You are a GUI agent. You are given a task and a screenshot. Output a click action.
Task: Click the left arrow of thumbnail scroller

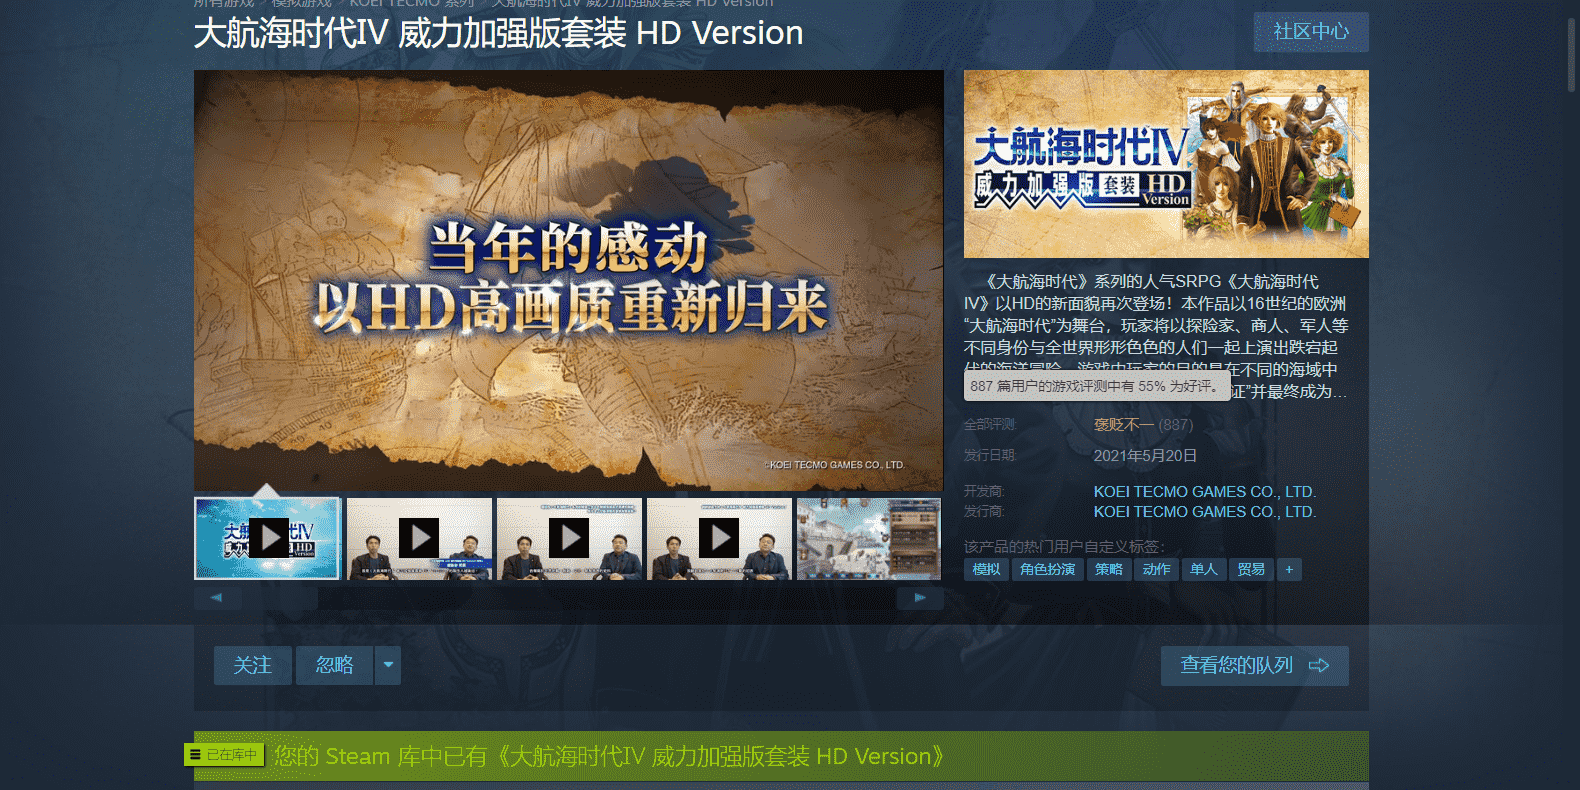pyautogui.click(x=216, y=598)
